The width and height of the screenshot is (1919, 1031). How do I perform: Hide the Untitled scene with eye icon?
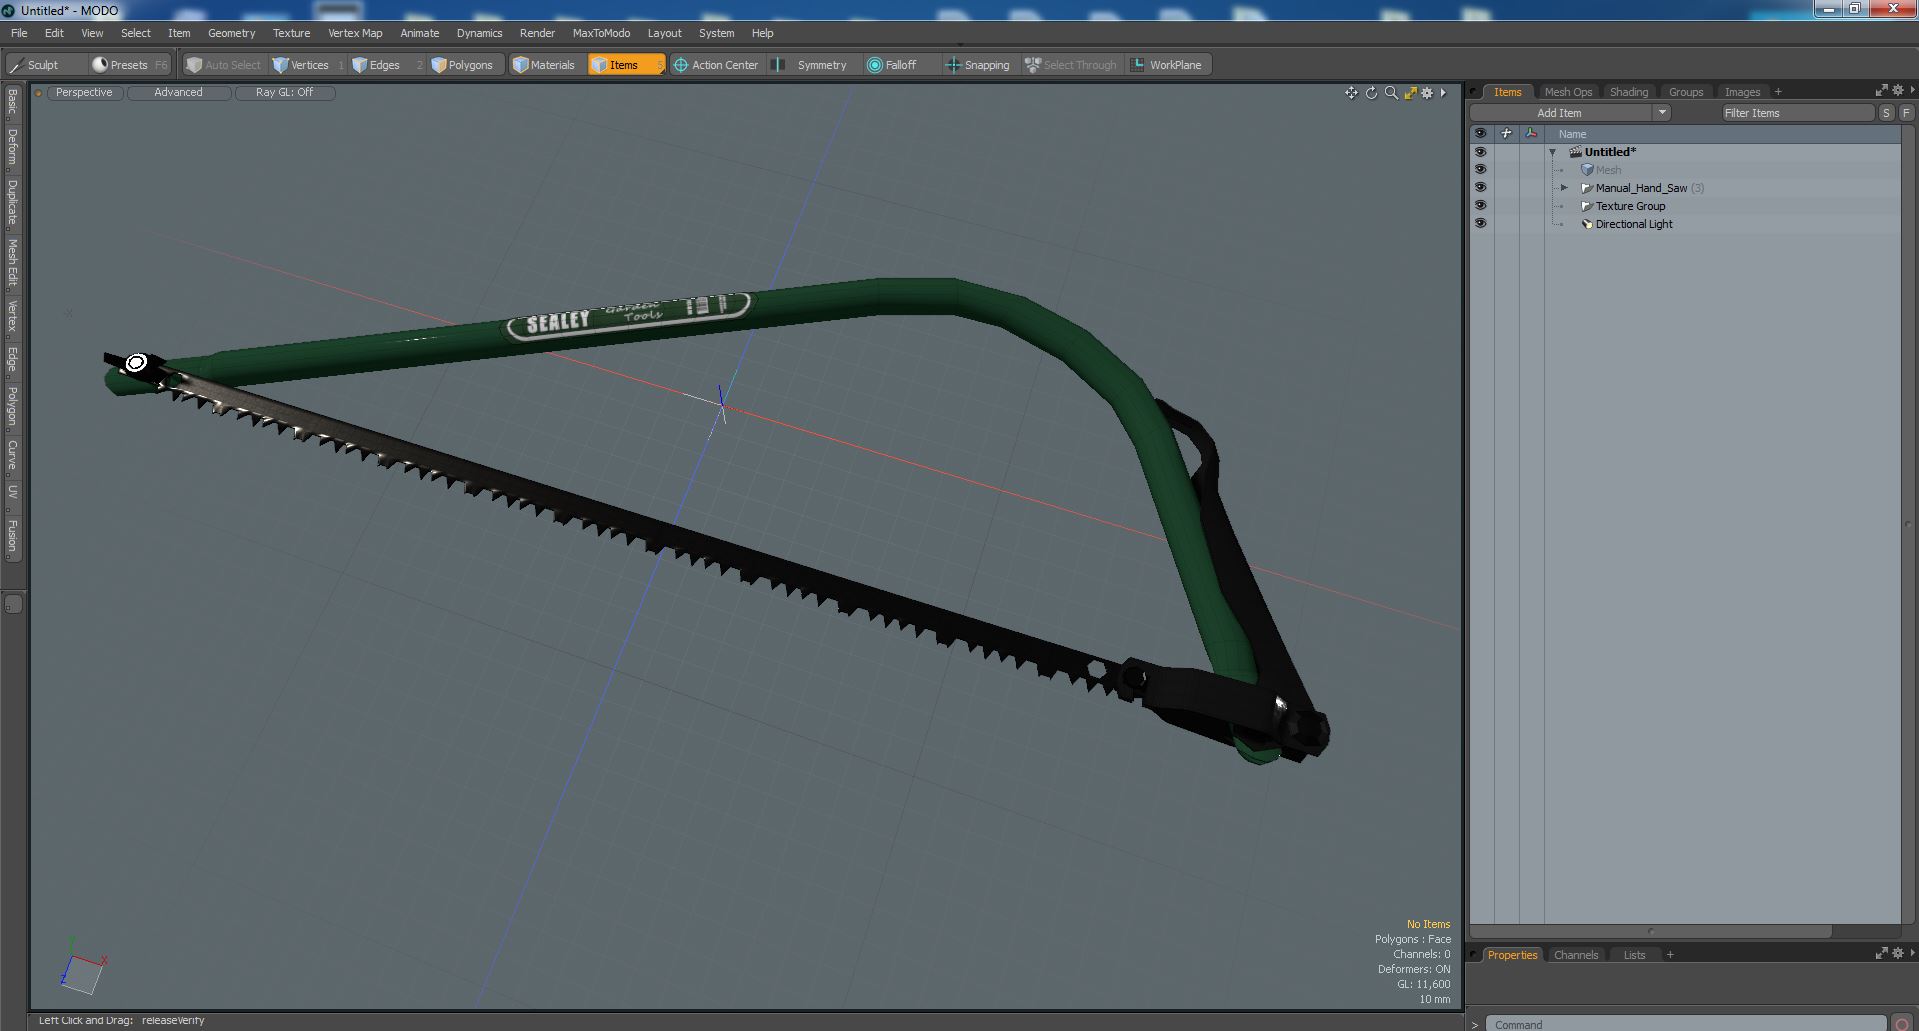[1480, 152]
